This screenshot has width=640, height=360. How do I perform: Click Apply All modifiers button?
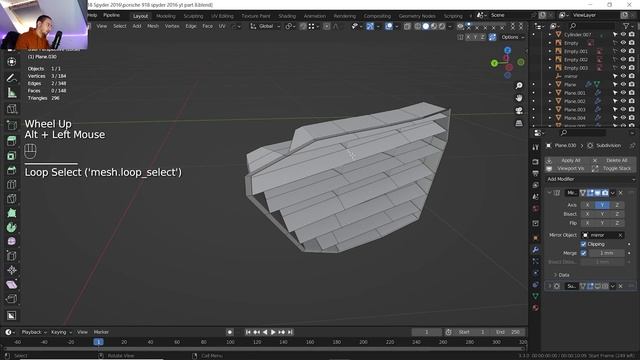click(567, 160)
